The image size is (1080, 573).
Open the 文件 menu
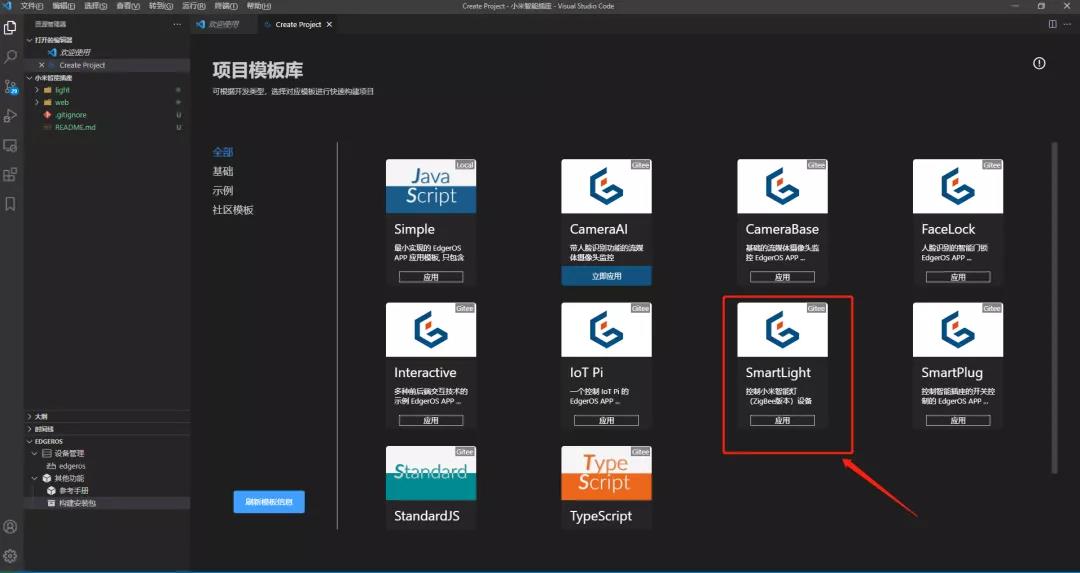tap(32, 6)
